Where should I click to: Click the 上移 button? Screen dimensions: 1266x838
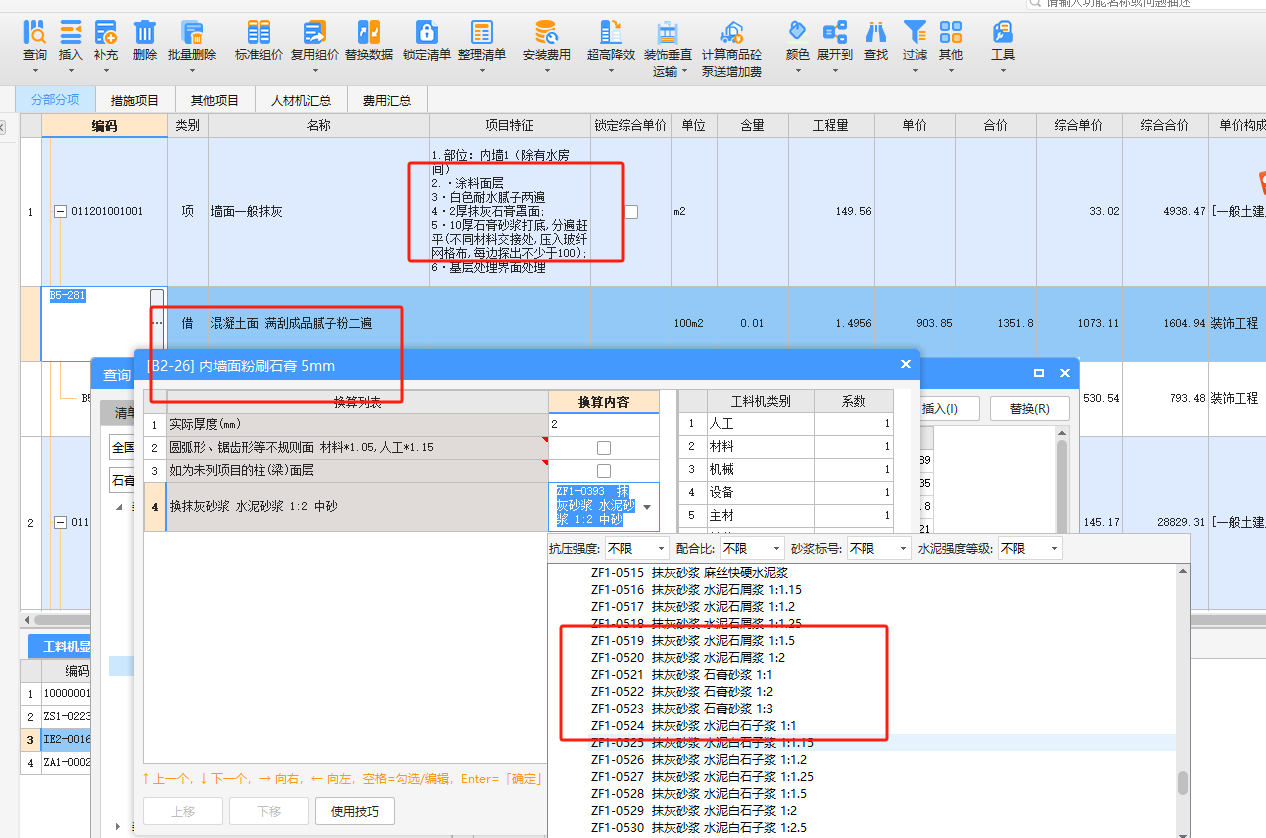coord(184,811)
